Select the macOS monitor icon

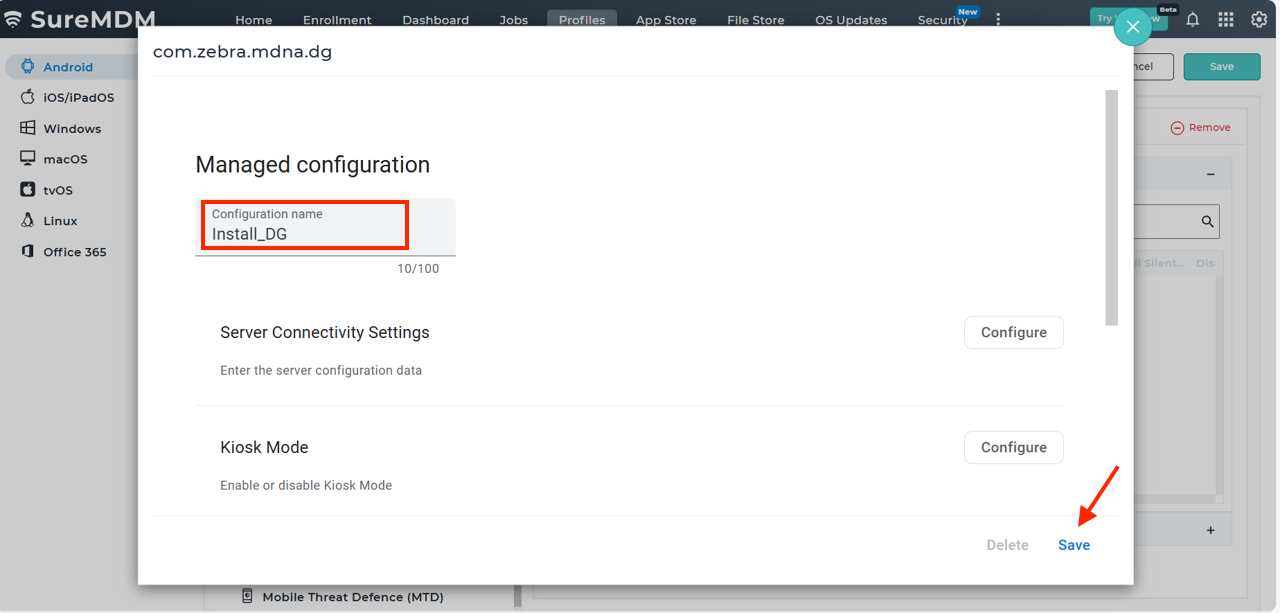27,159
